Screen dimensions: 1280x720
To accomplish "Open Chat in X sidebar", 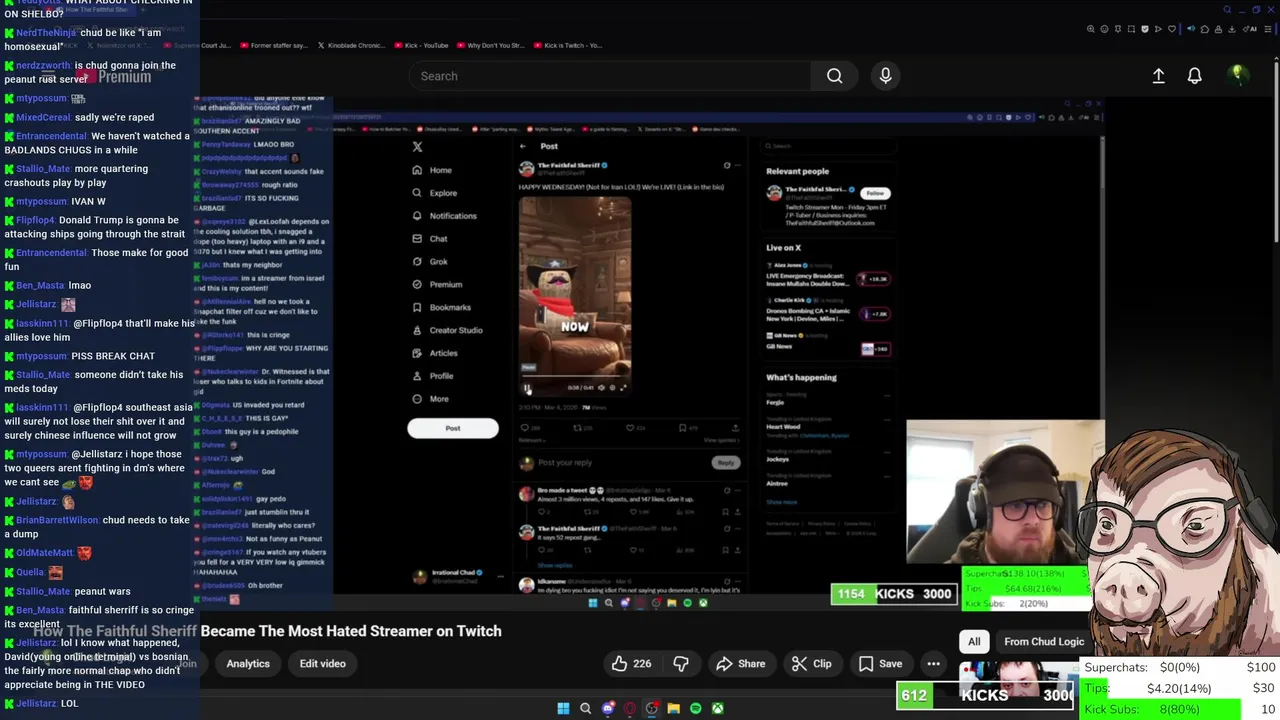I will [430, 239].
